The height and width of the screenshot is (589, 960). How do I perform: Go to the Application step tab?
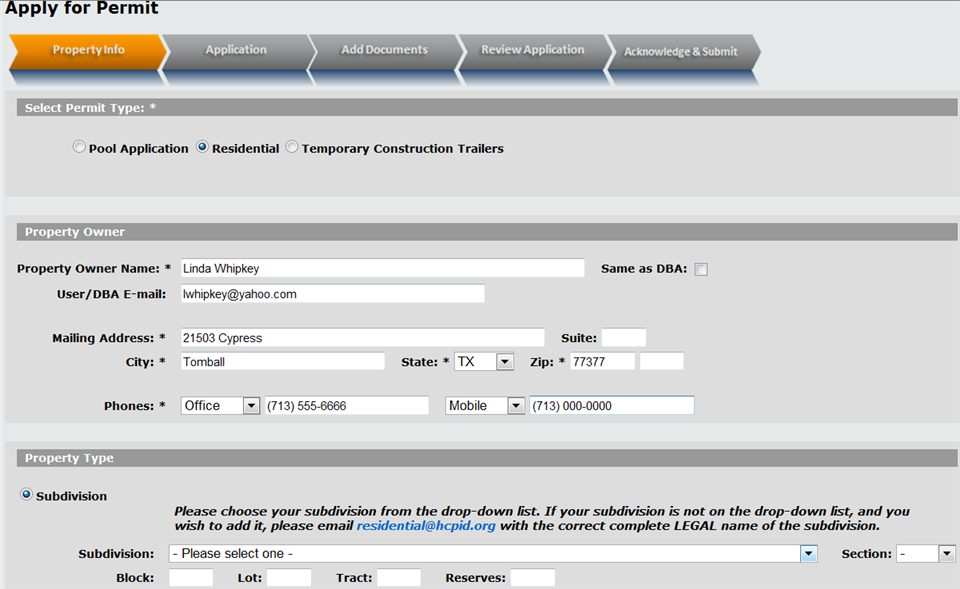236,52
